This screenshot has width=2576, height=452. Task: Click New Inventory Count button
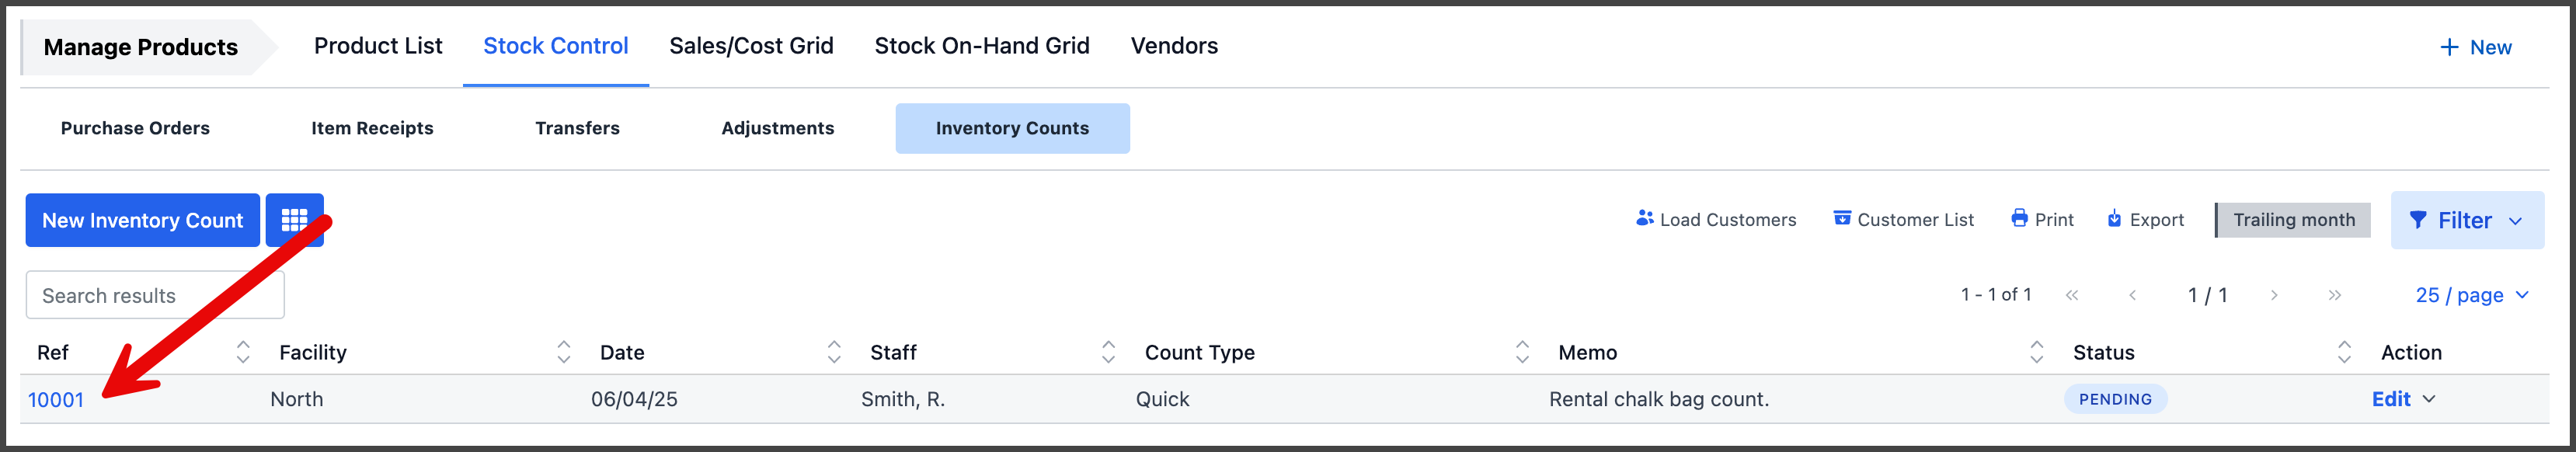click(143, 220)
